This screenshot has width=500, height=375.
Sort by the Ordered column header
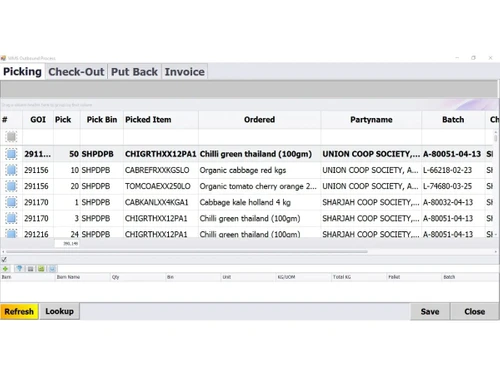point(260,120)
